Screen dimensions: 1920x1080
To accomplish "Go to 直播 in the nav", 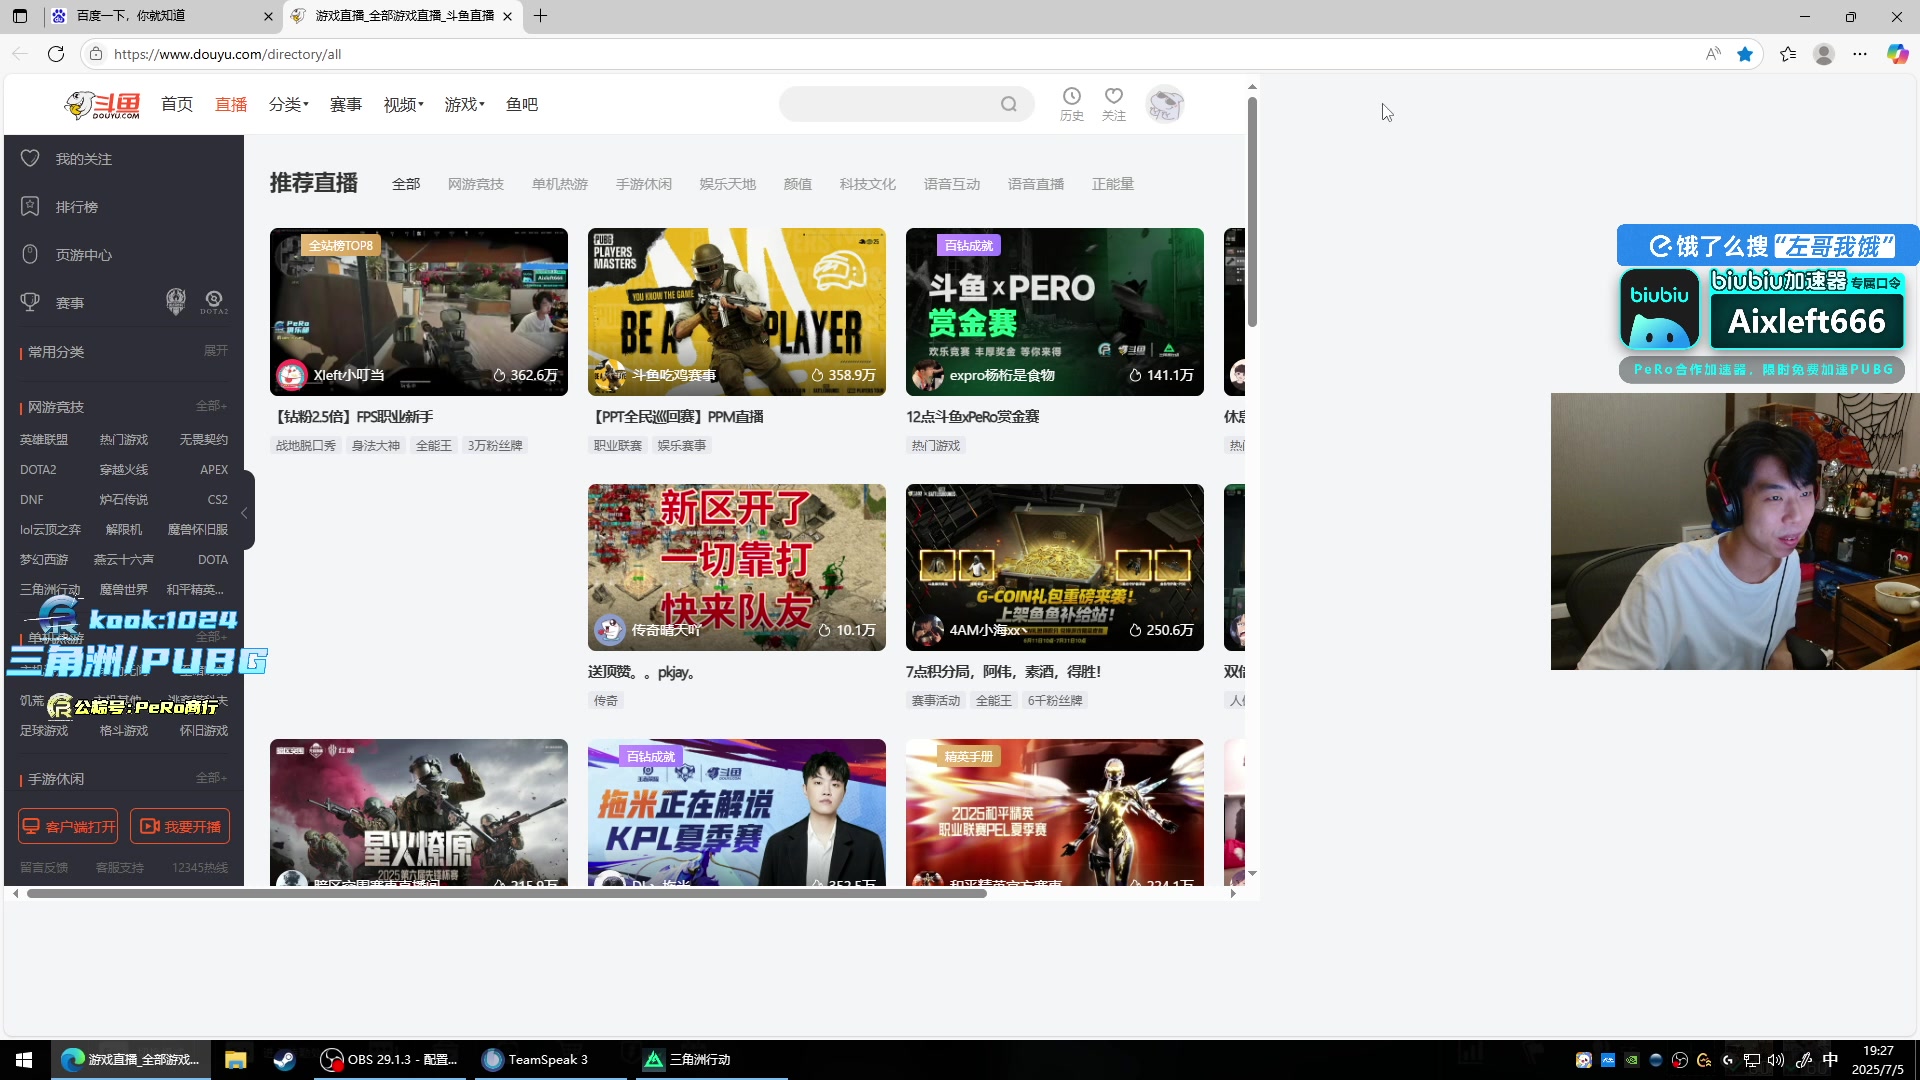I will coord(231,104).
